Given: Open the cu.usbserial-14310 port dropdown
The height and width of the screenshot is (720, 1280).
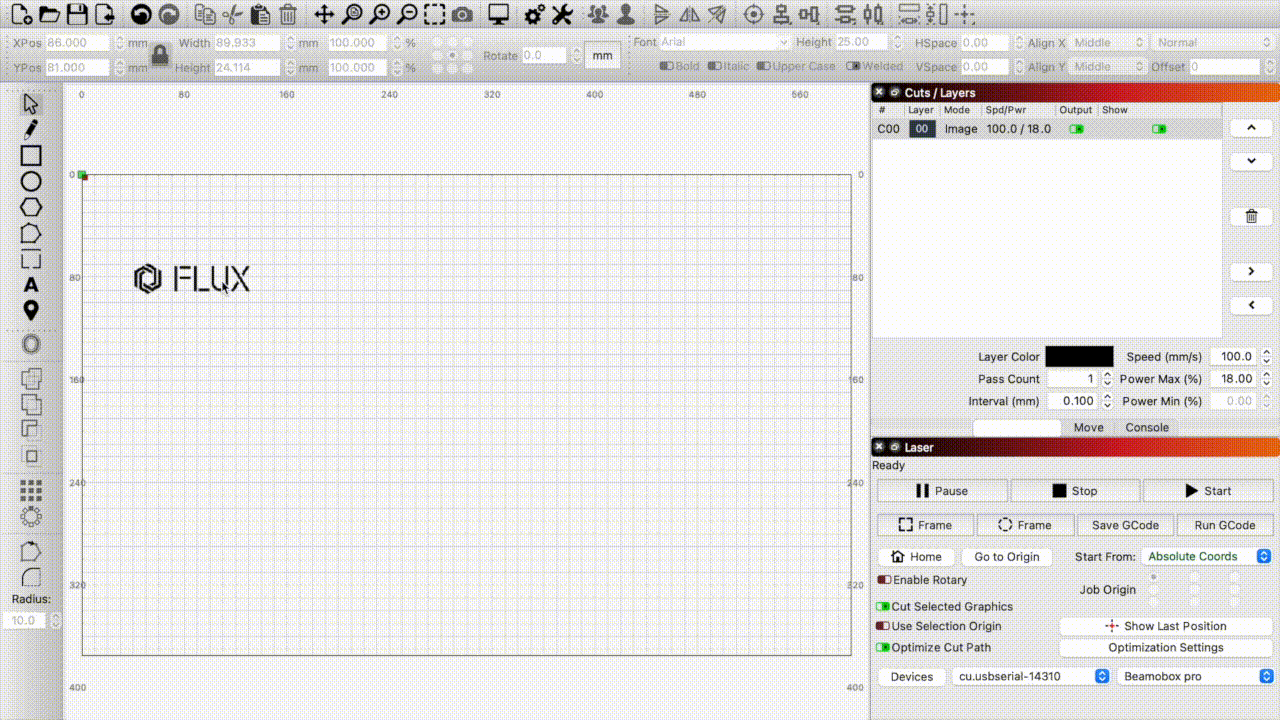Looking at the screenshot, I should tap(1031, 676).
